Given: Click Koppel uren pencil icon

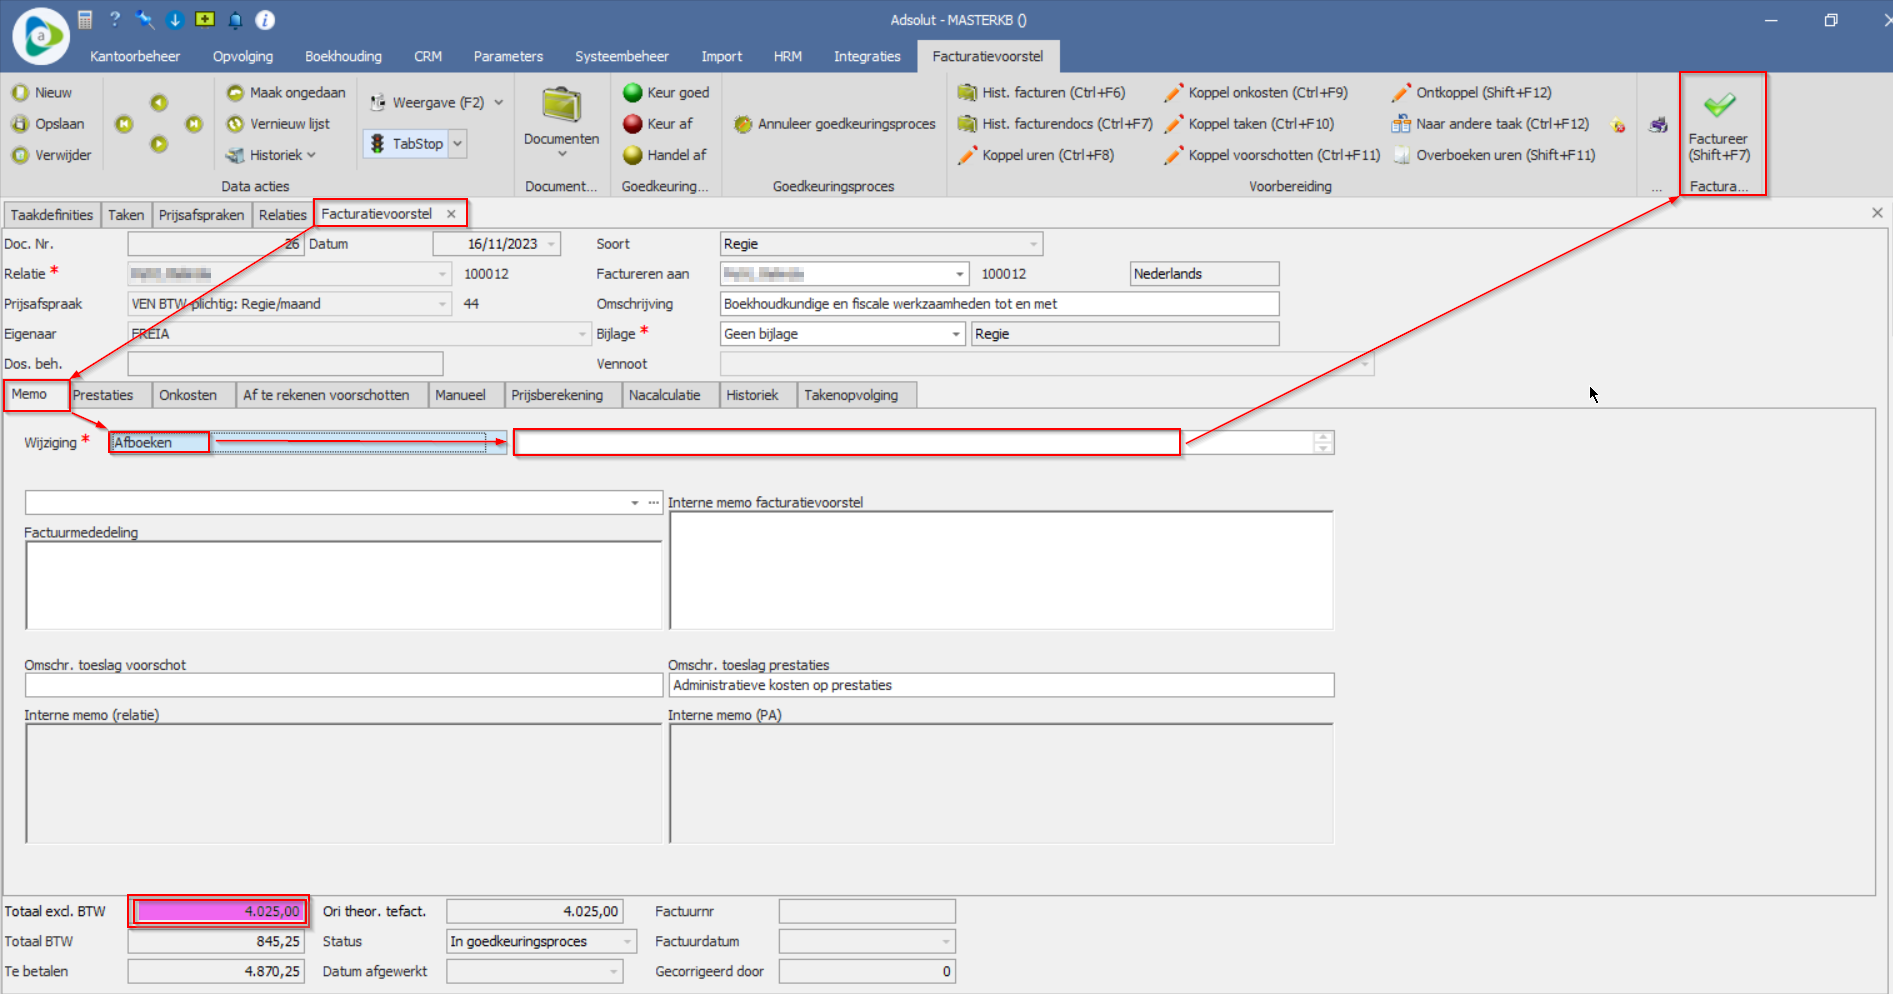Looking at the screenshot, I should click(x=967, y=155).
